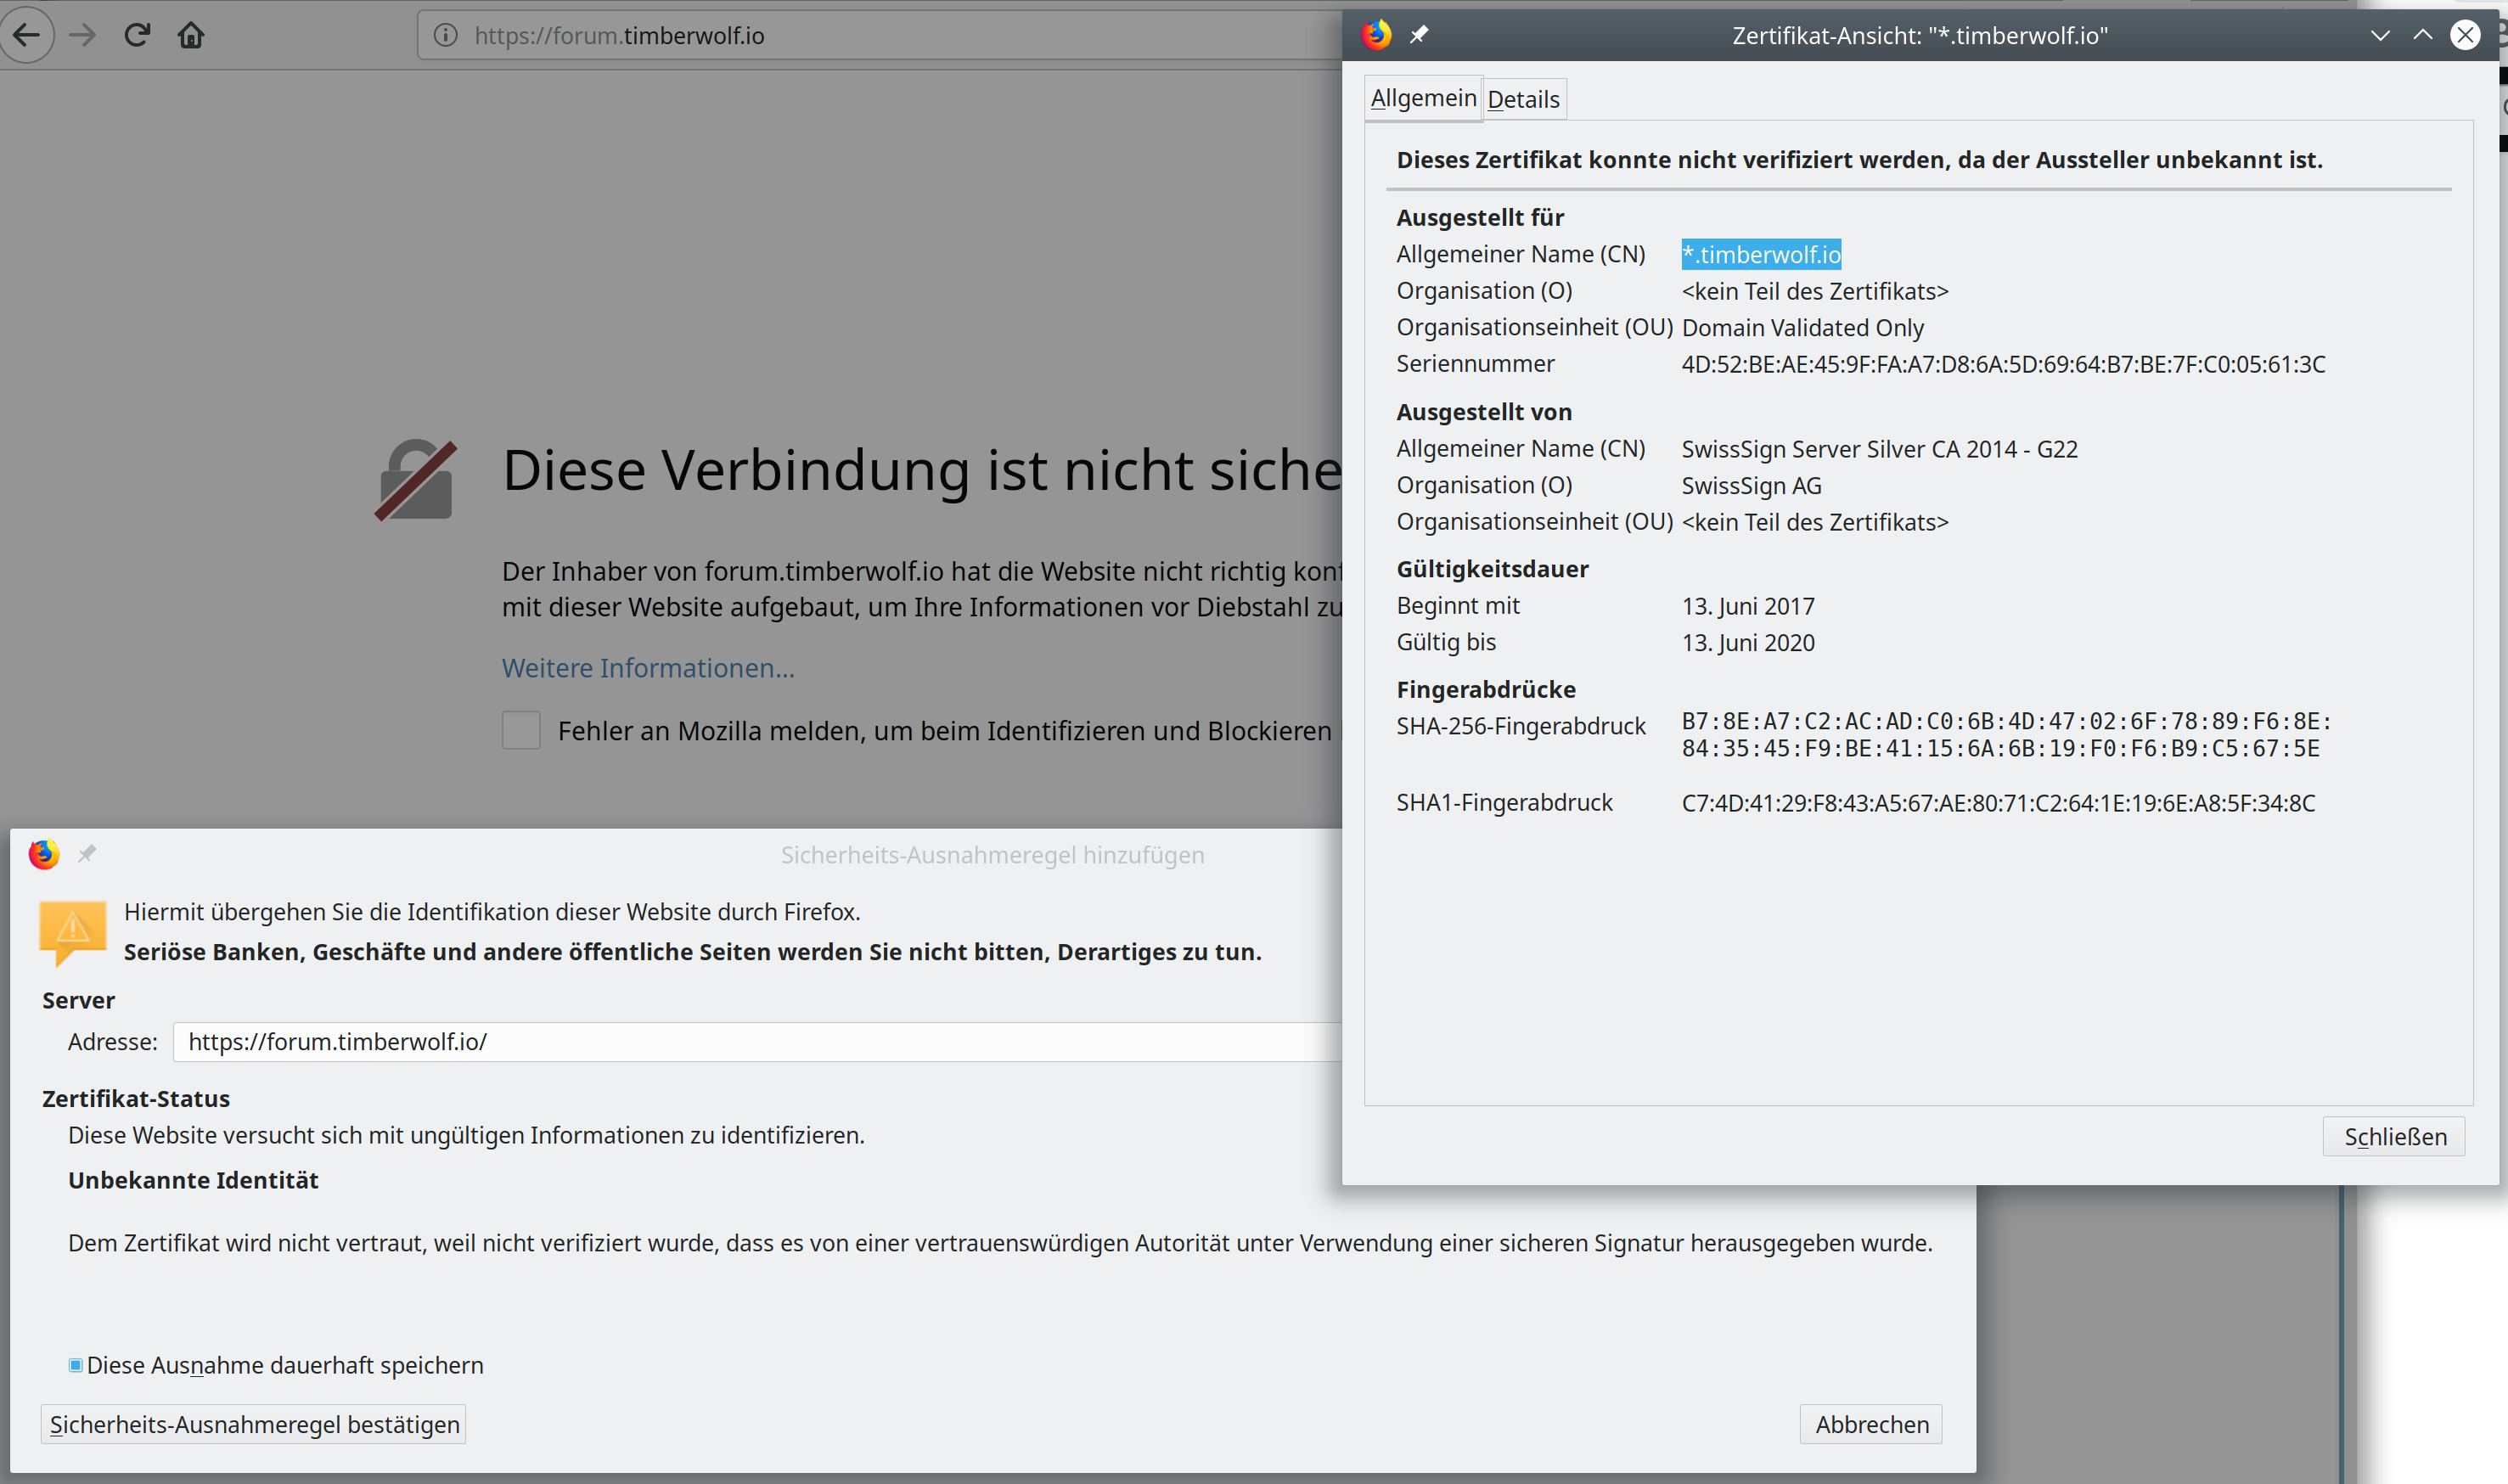Click the 'Ausgestellt von' section heading
Image resolution: width=2508 pixels, height=1484 pixels.
click(1483, 412)
